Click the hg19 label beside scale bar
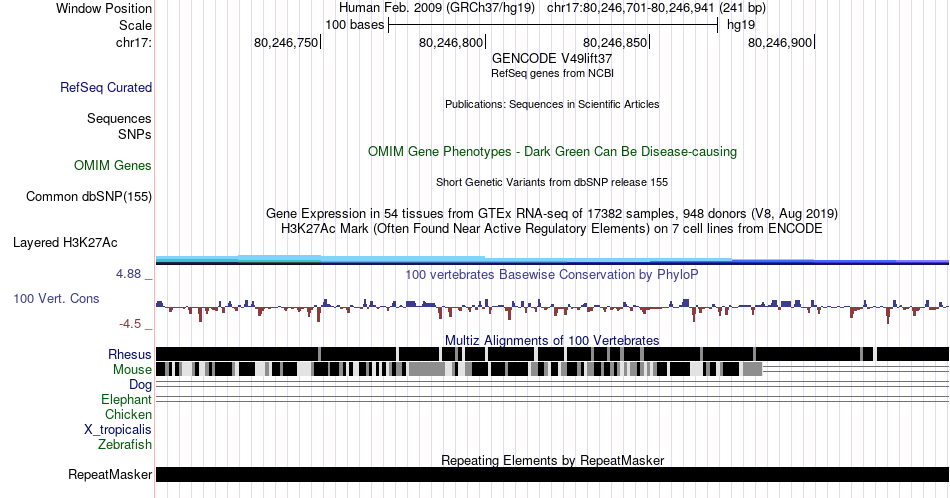 click(x=741, y=25)
